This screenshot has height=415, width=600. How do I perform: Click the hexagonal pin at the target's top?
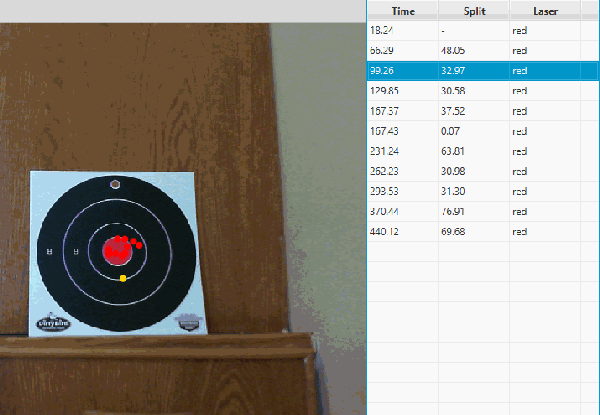[115, 184]
